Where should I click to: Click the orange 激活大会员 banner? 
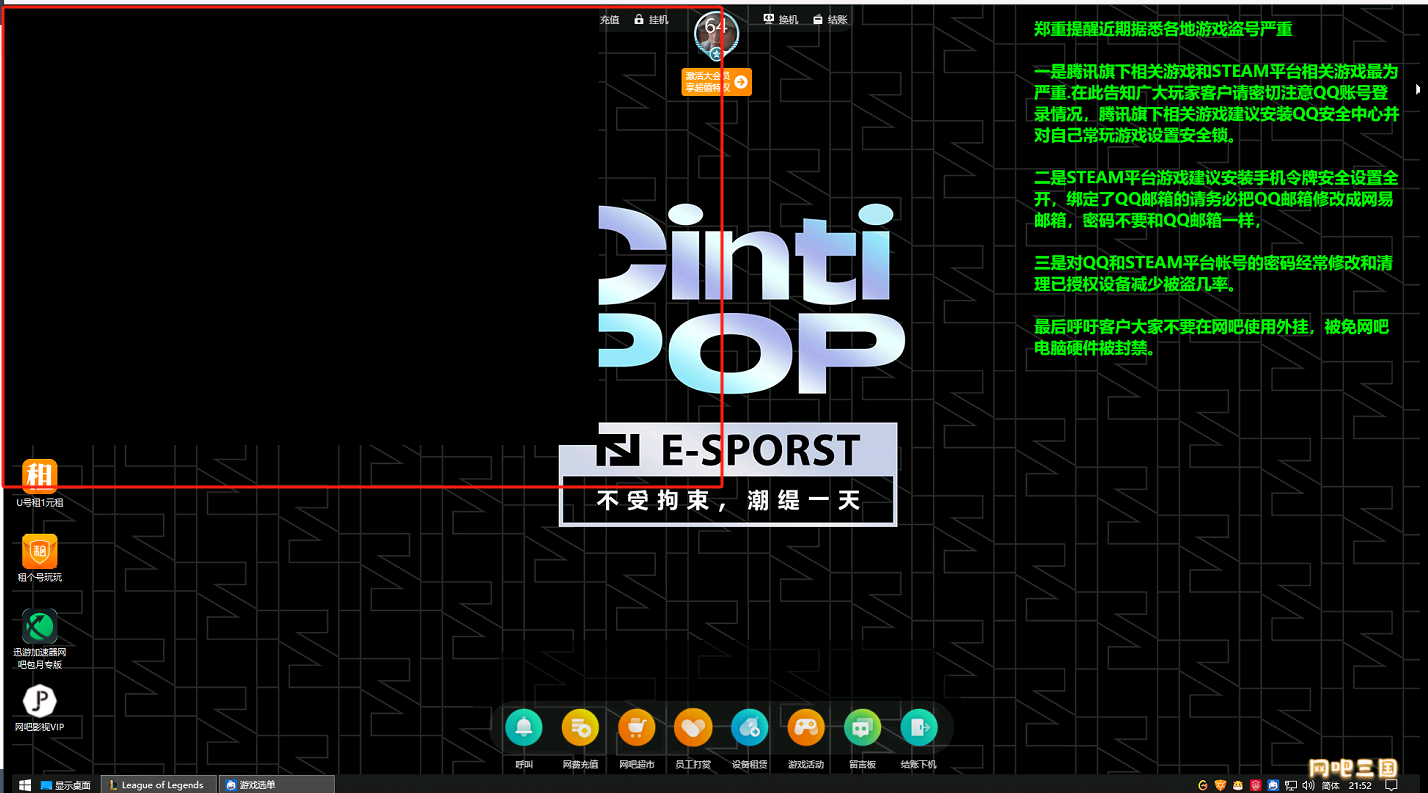point(717,82)
